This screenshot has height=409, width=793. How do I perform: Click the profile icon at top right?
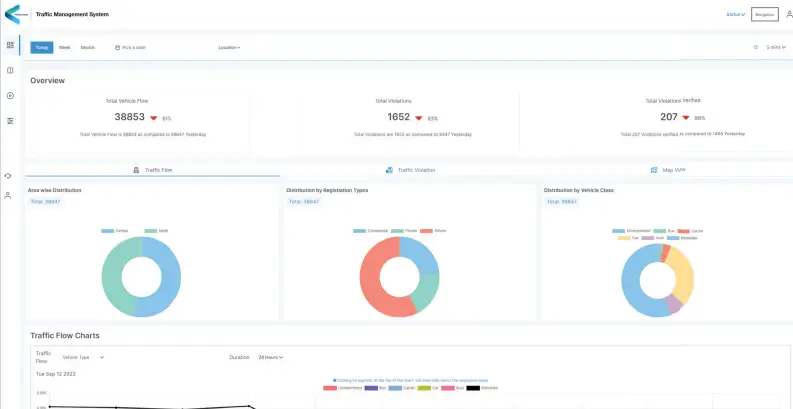tap(787, 14)
